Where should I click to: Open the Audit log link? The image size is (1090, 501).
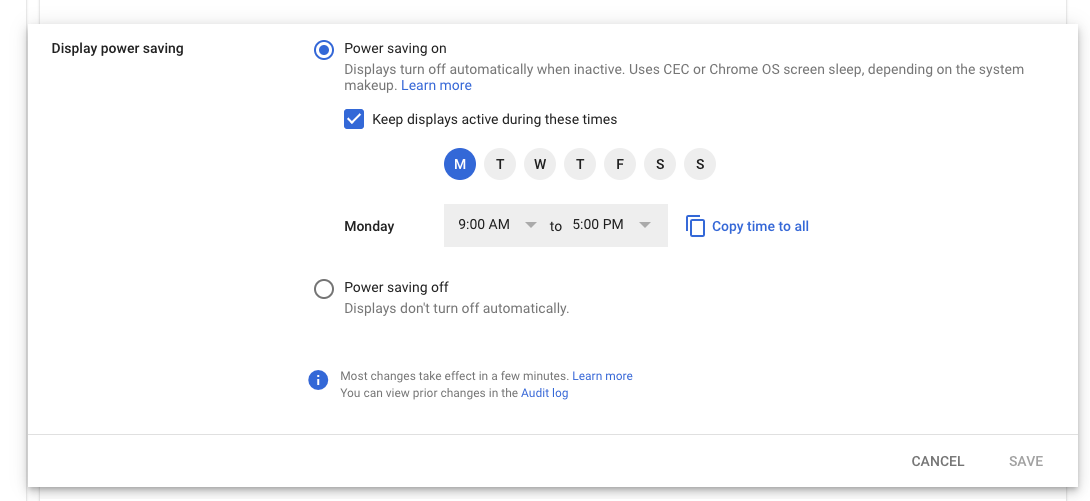point(544,393)
